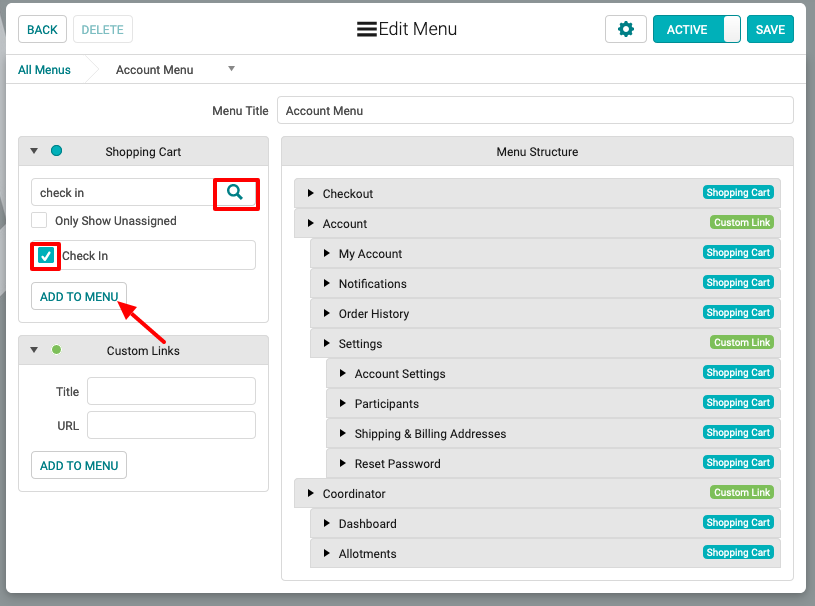Click the Custom Link tag on Account

click(742, 222)
